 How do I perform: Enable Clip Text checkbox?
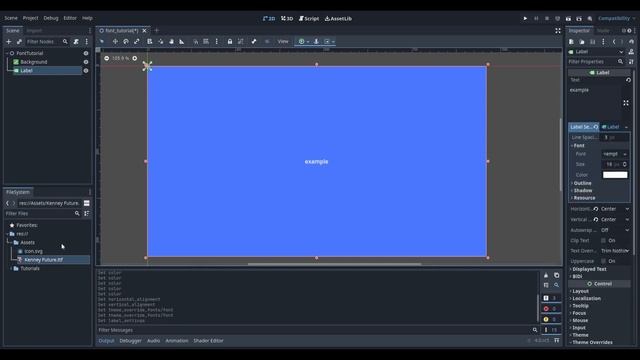pos(603,241)
